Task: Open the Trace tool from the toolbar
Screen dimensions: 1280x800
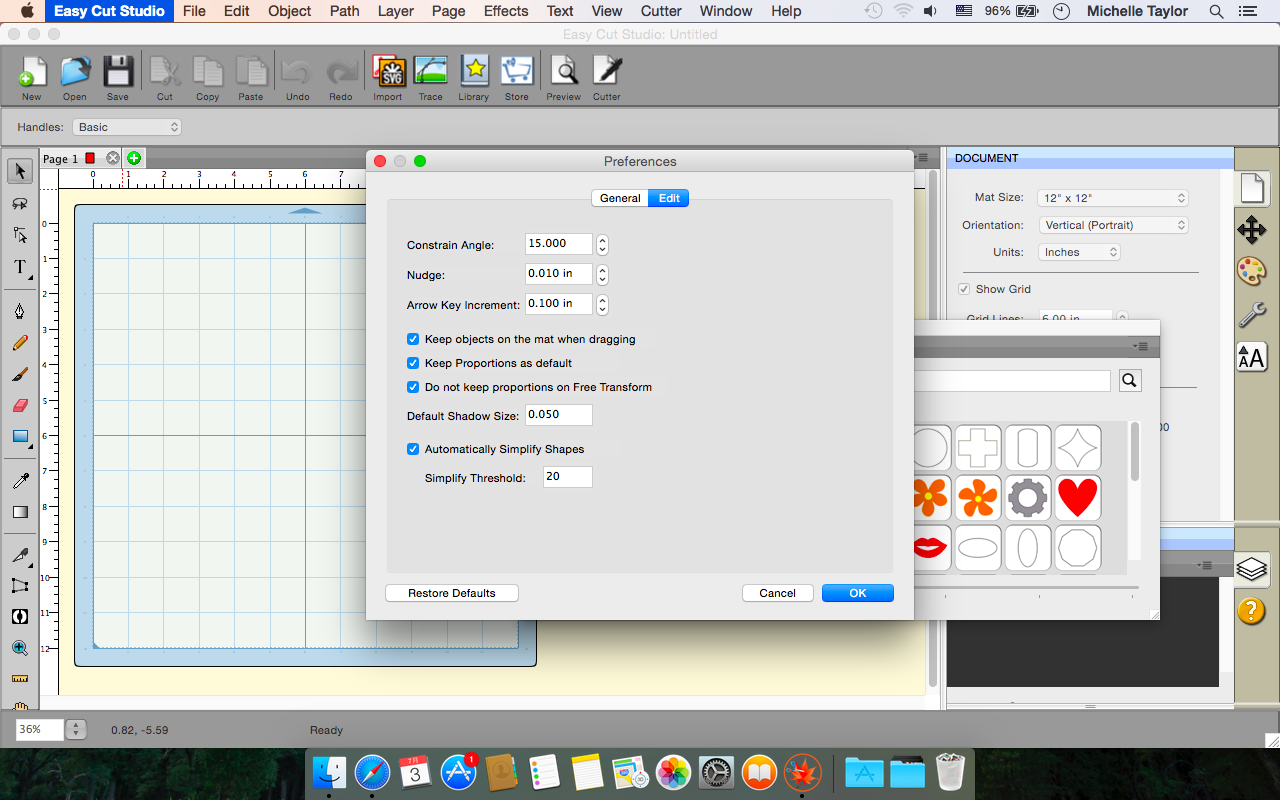Action: point(430,70)
